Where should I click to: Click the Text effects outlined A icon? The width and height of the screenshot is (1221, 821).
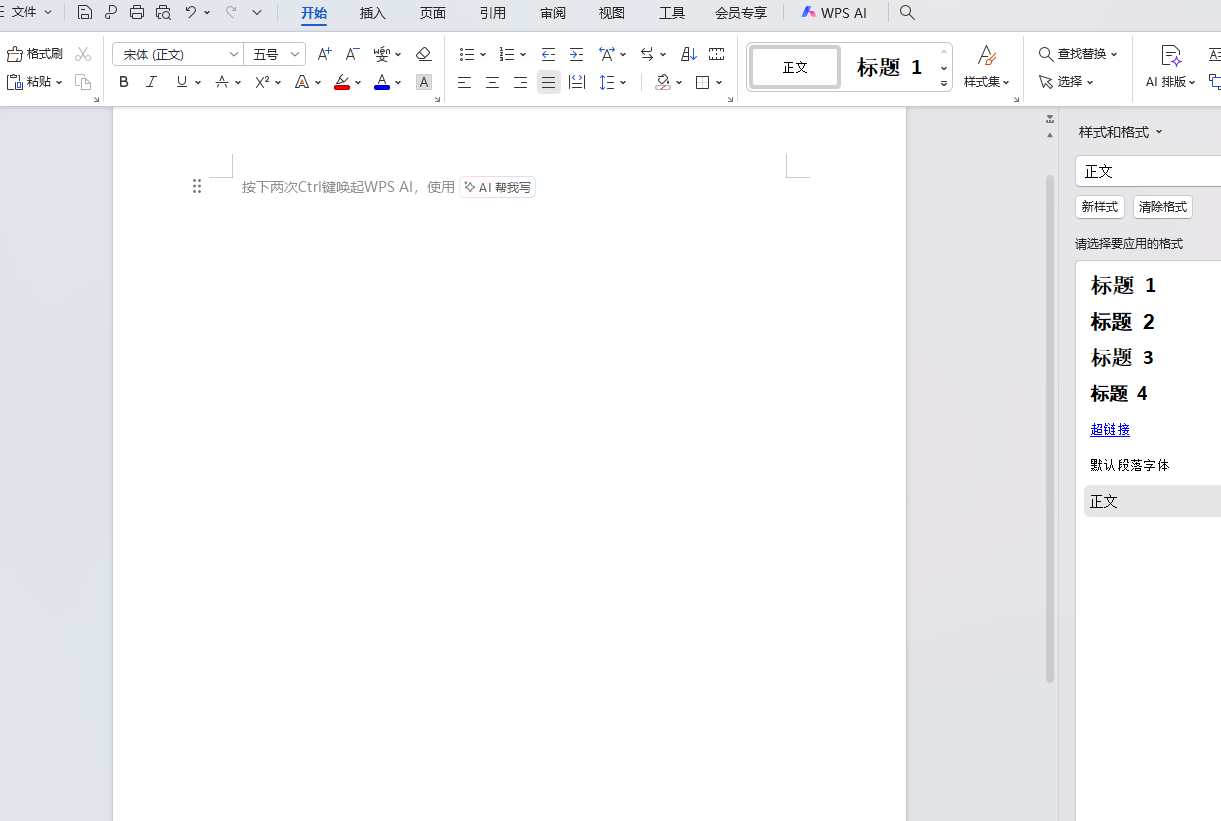(x=302, y=82)
